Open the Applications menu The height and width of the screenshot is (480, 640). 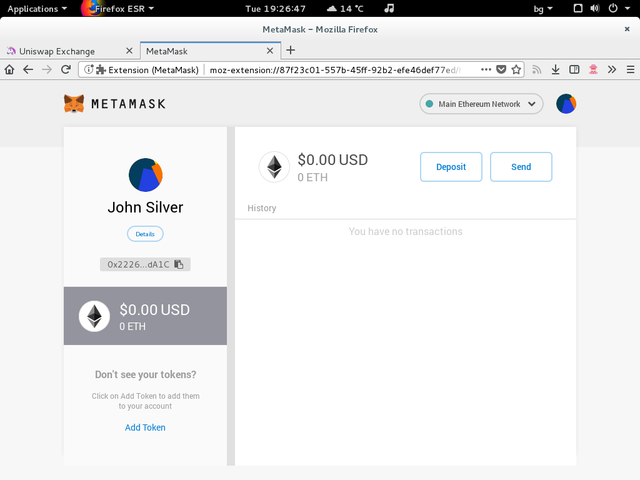point(37,9)
